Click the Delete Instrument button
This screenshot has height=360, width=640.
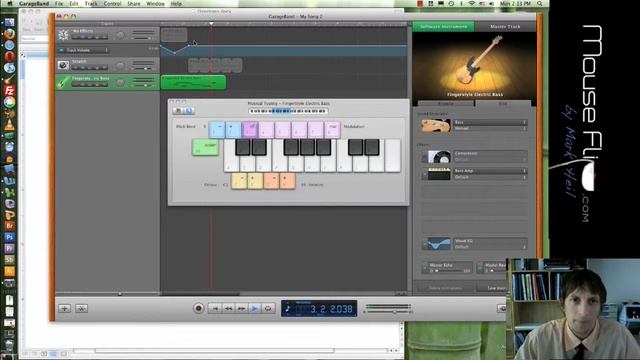click(x=445, y=288)
